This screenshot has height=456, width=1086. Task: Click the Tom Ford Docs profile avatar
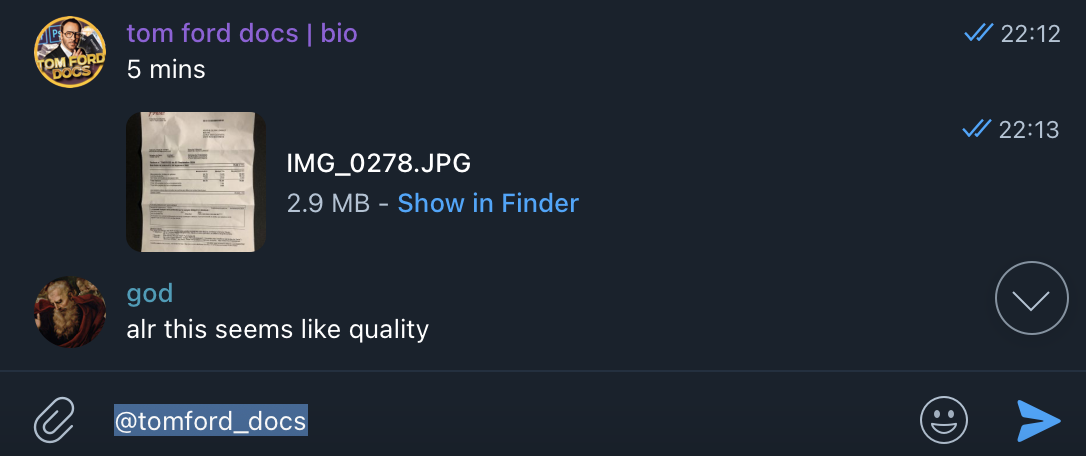pyautogui.click(x=70, y=53)
